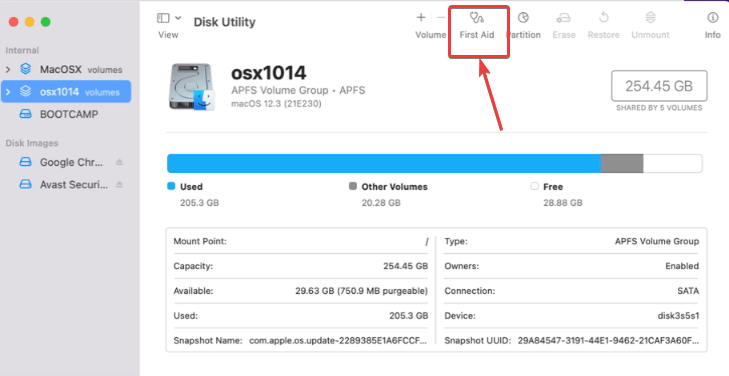Click the '205.3 GB' used legend value
This screenshot has height=376, width=729.
[199, 203]
